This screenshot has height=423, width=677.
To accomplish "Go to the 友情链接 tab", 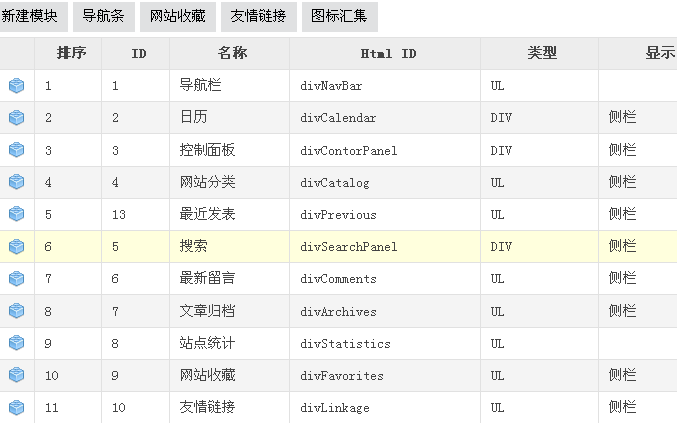I will tap(259, 16).
